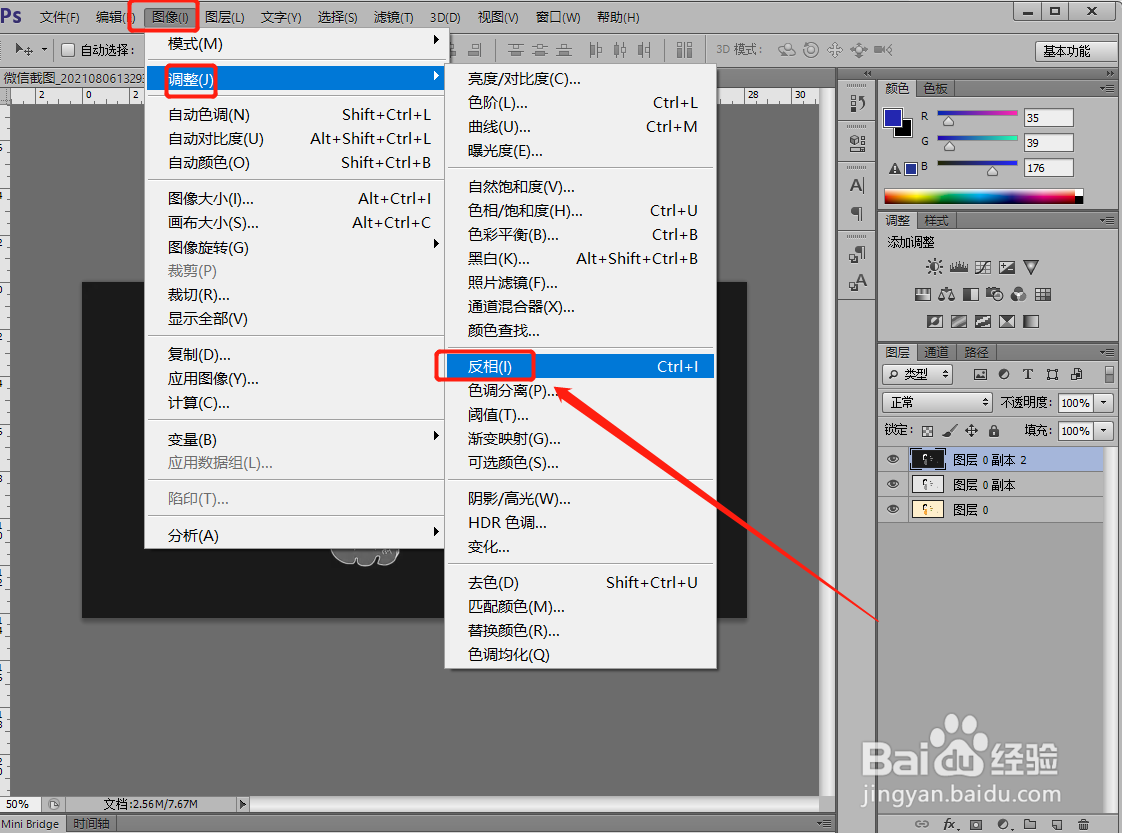Open the 类型 layer filter dropdown
Screen dimensions: 1122x833
pyautogui.click(x=917, y=374)
